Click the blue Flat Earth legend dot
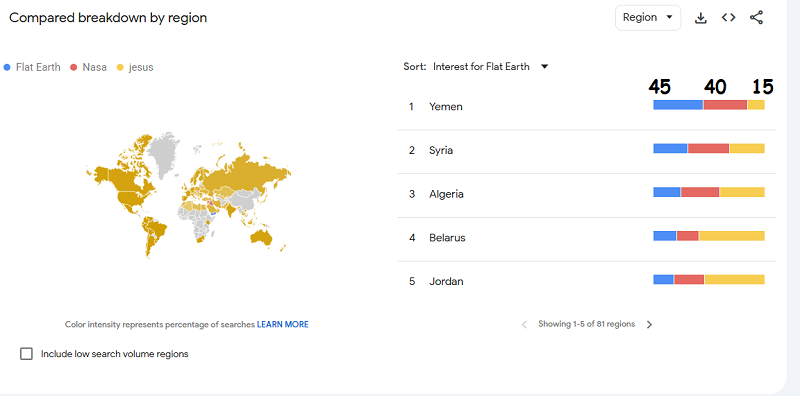The width and height of the screenshot is (800, 396). [7, 67]
